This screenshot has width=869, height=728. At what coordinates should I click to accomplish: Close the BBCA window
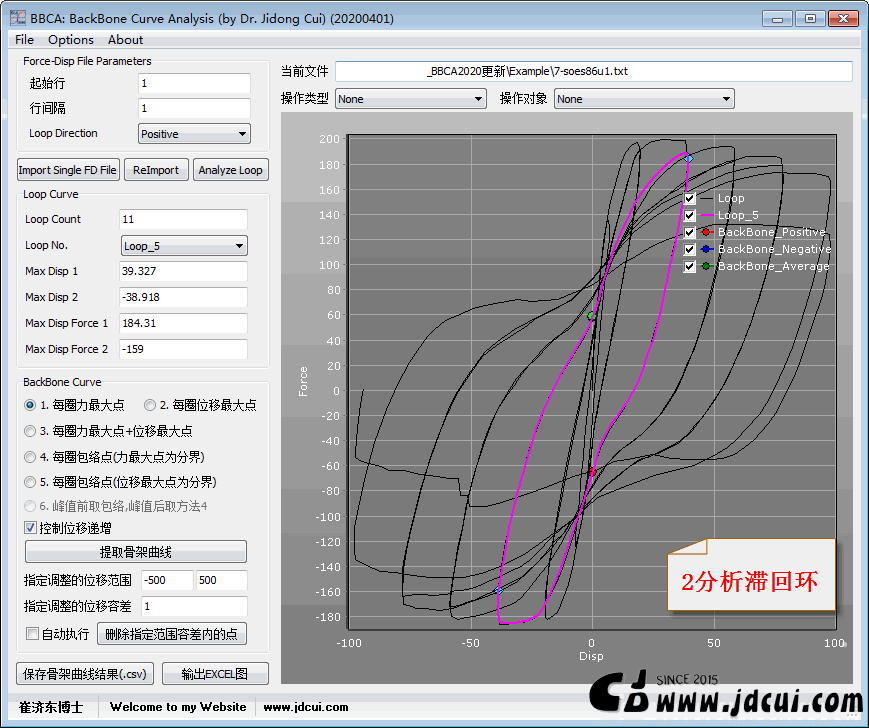(x=843, y=19)
